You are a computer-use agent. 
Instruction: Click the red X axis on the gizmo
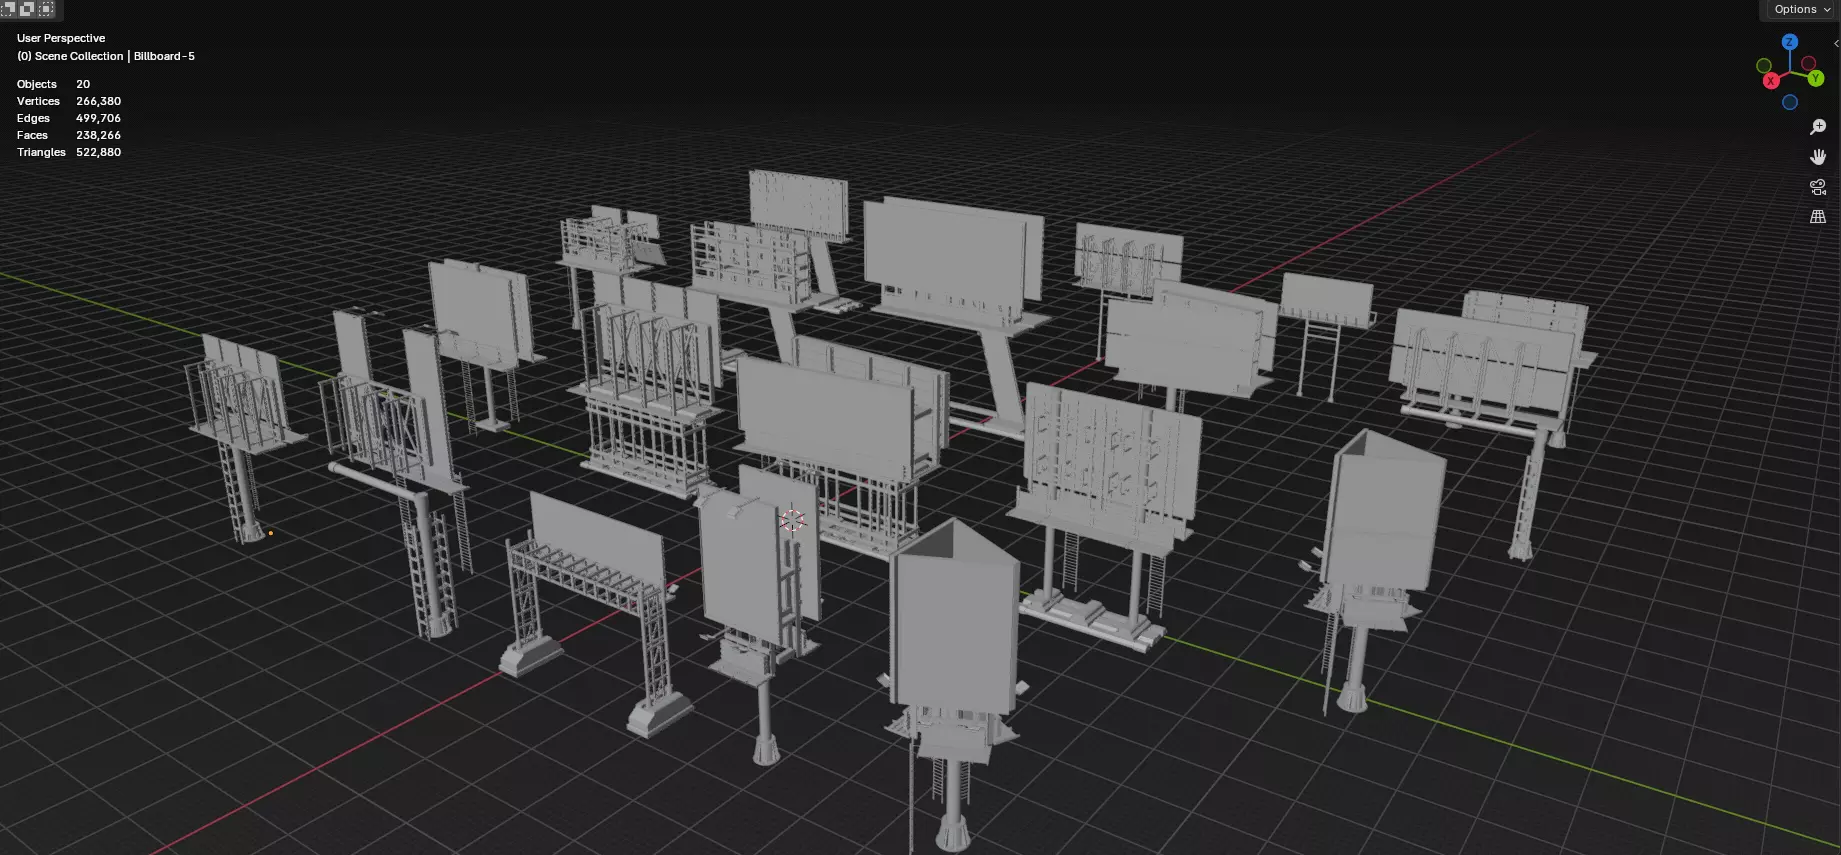[x=1771, y=81]
